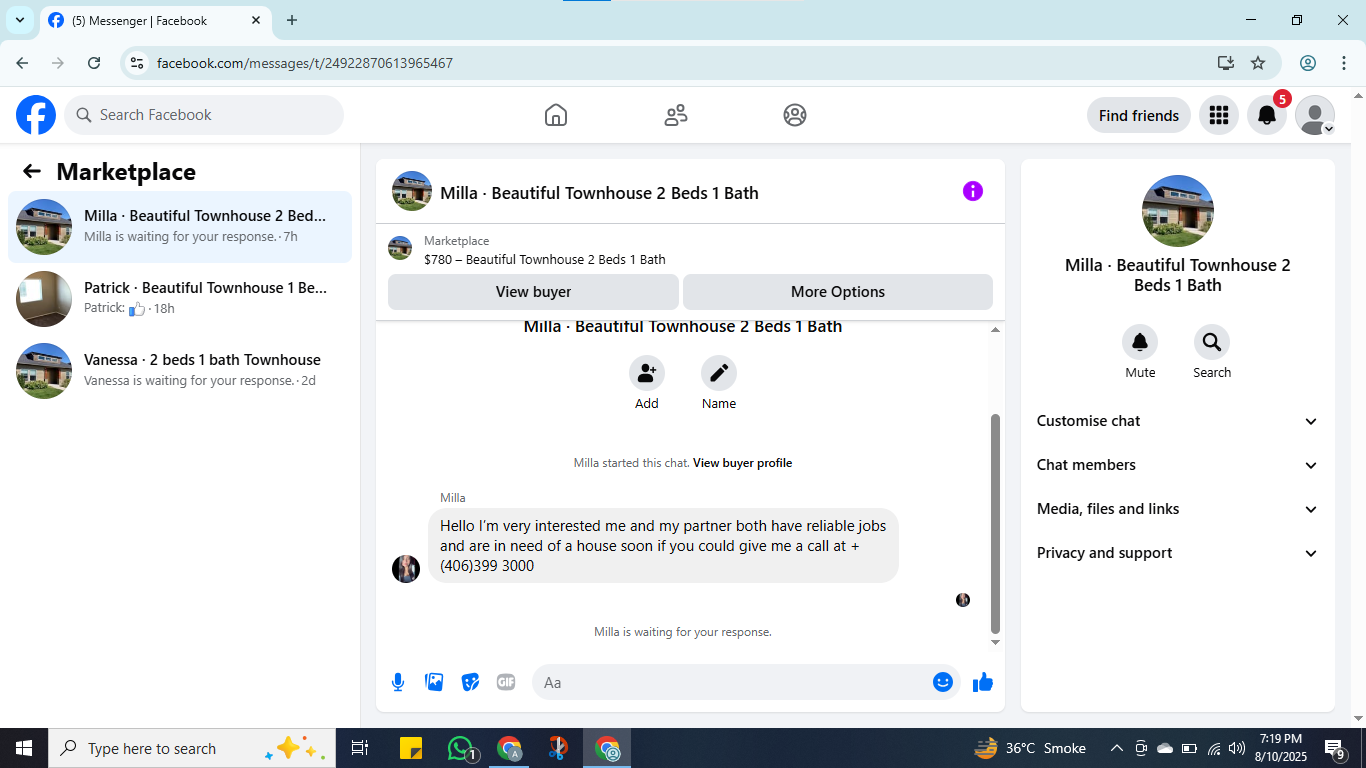The image size is (1366, 768).
Task: Open WhatsApp from the taskbar
Action: click(460, 748)
